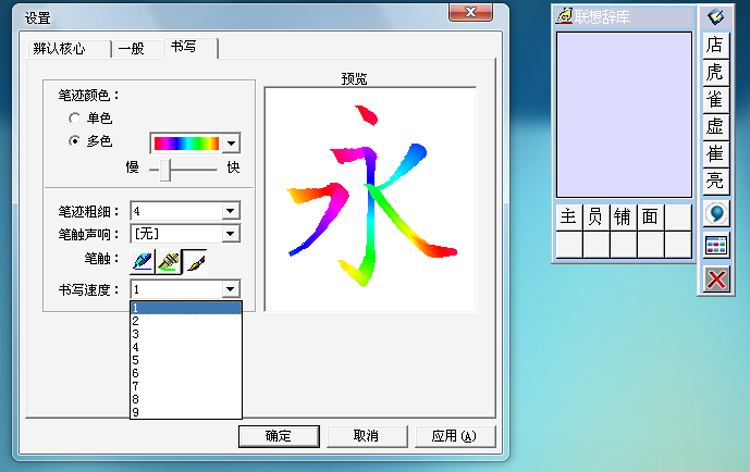The height and width of the screenshot is (472, 750).
Task: Select the paintbrush stroke style icon
Action: pyautogui.click(x=195, y=262)
